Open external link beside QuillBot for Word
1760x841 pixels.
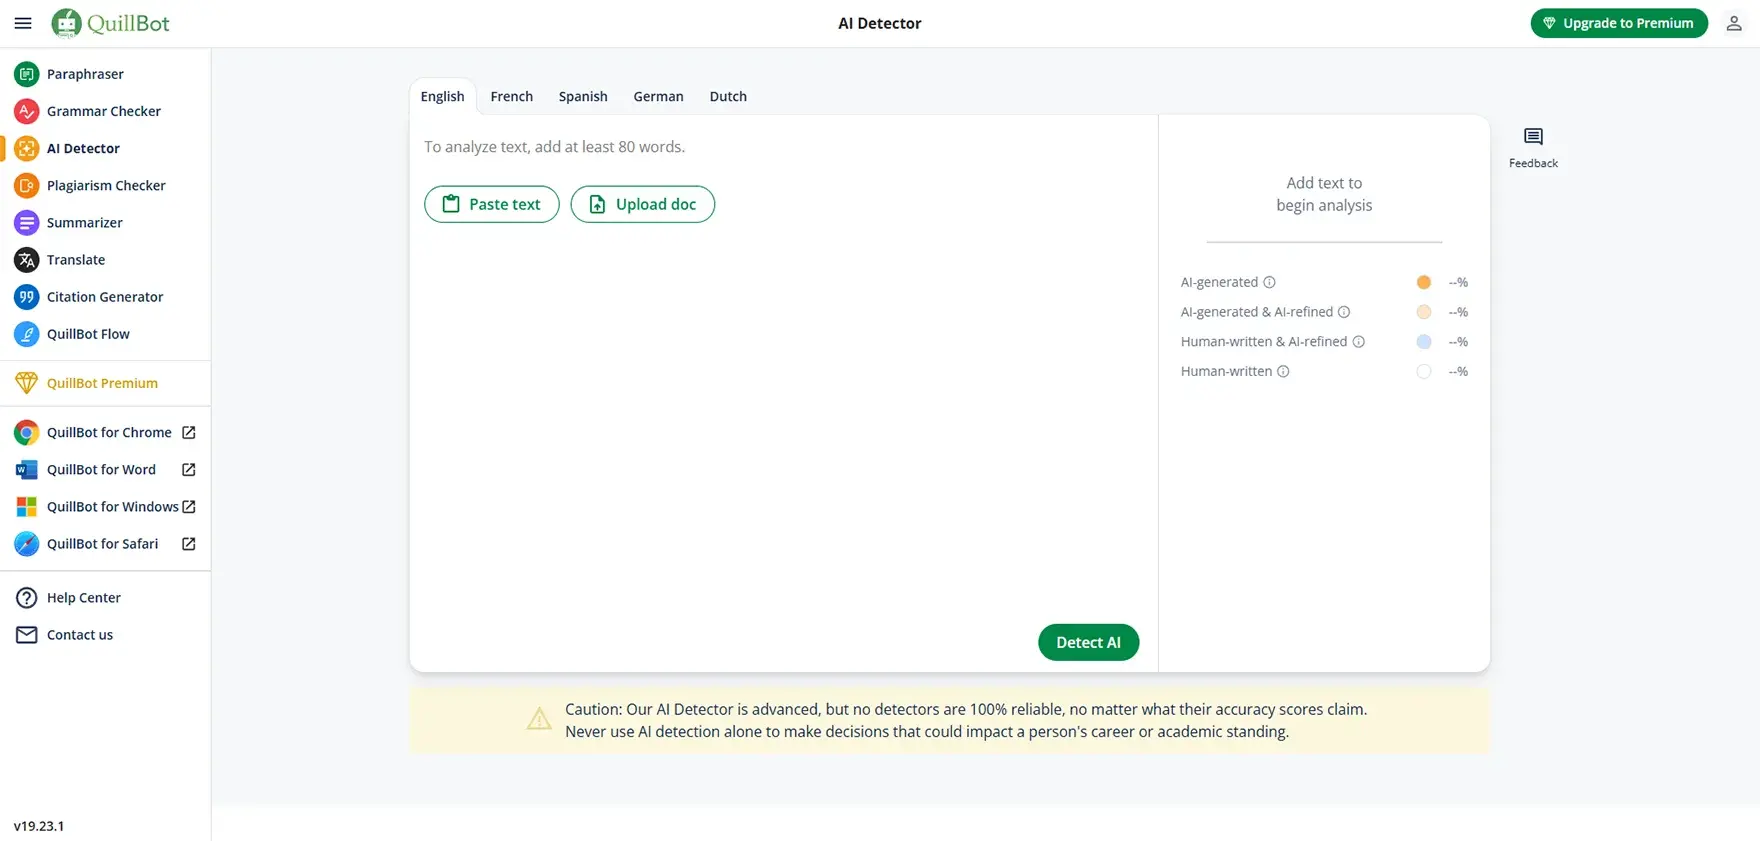pyautogui.click(x=189, y=469)
